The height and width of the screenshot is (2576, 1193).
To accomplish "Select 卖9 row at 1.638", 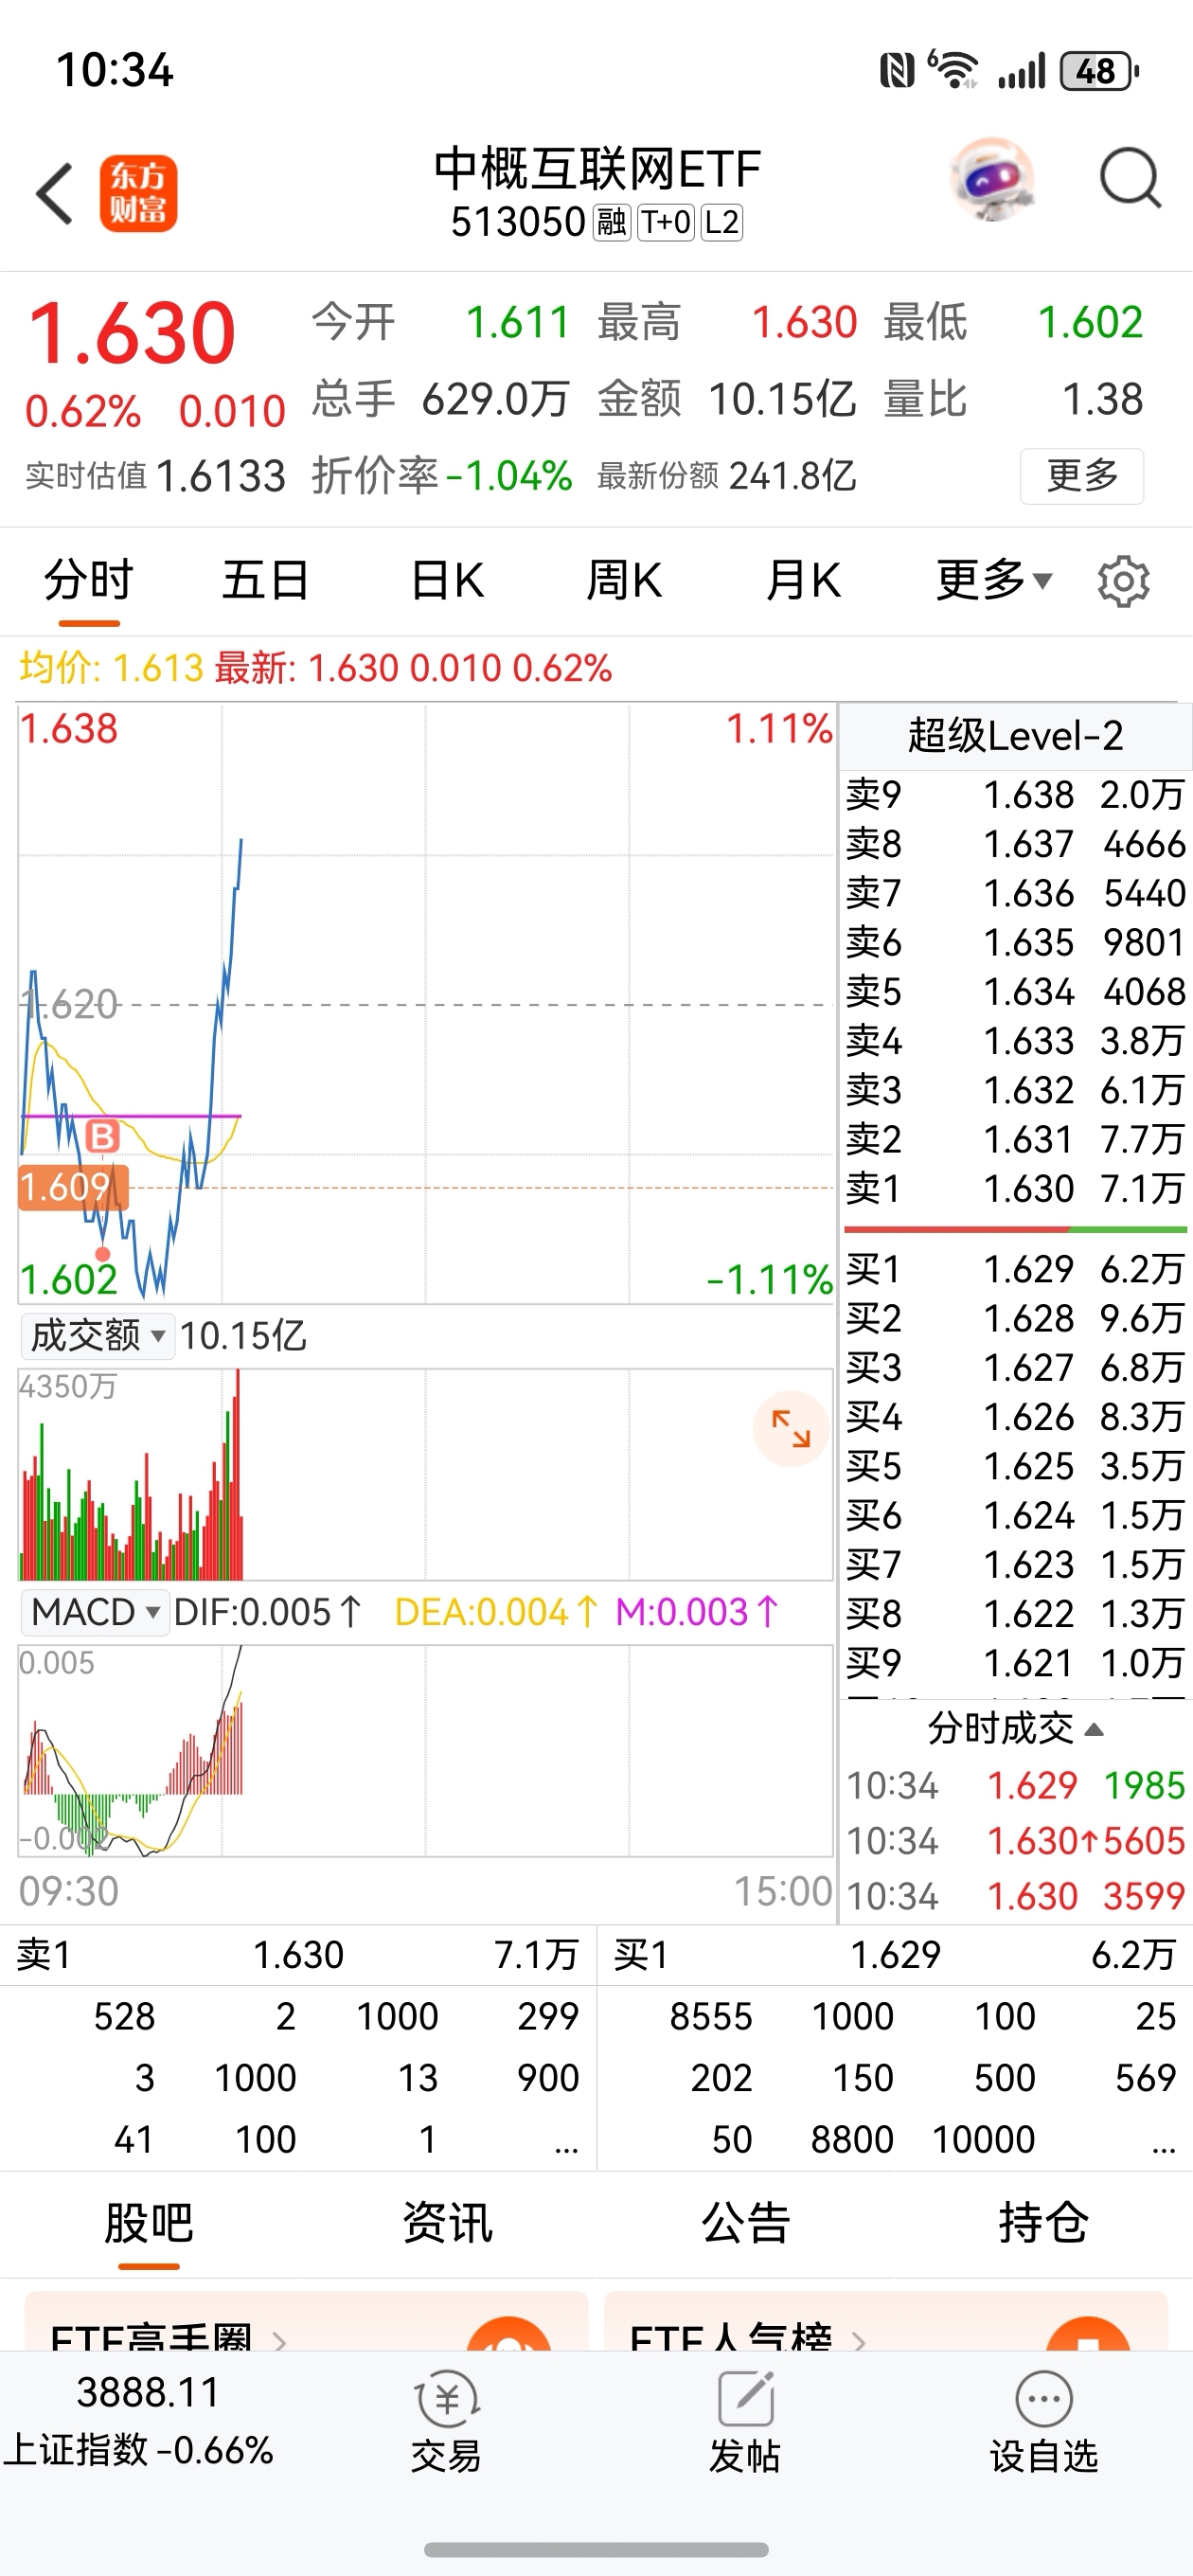I will [1015, 795].
